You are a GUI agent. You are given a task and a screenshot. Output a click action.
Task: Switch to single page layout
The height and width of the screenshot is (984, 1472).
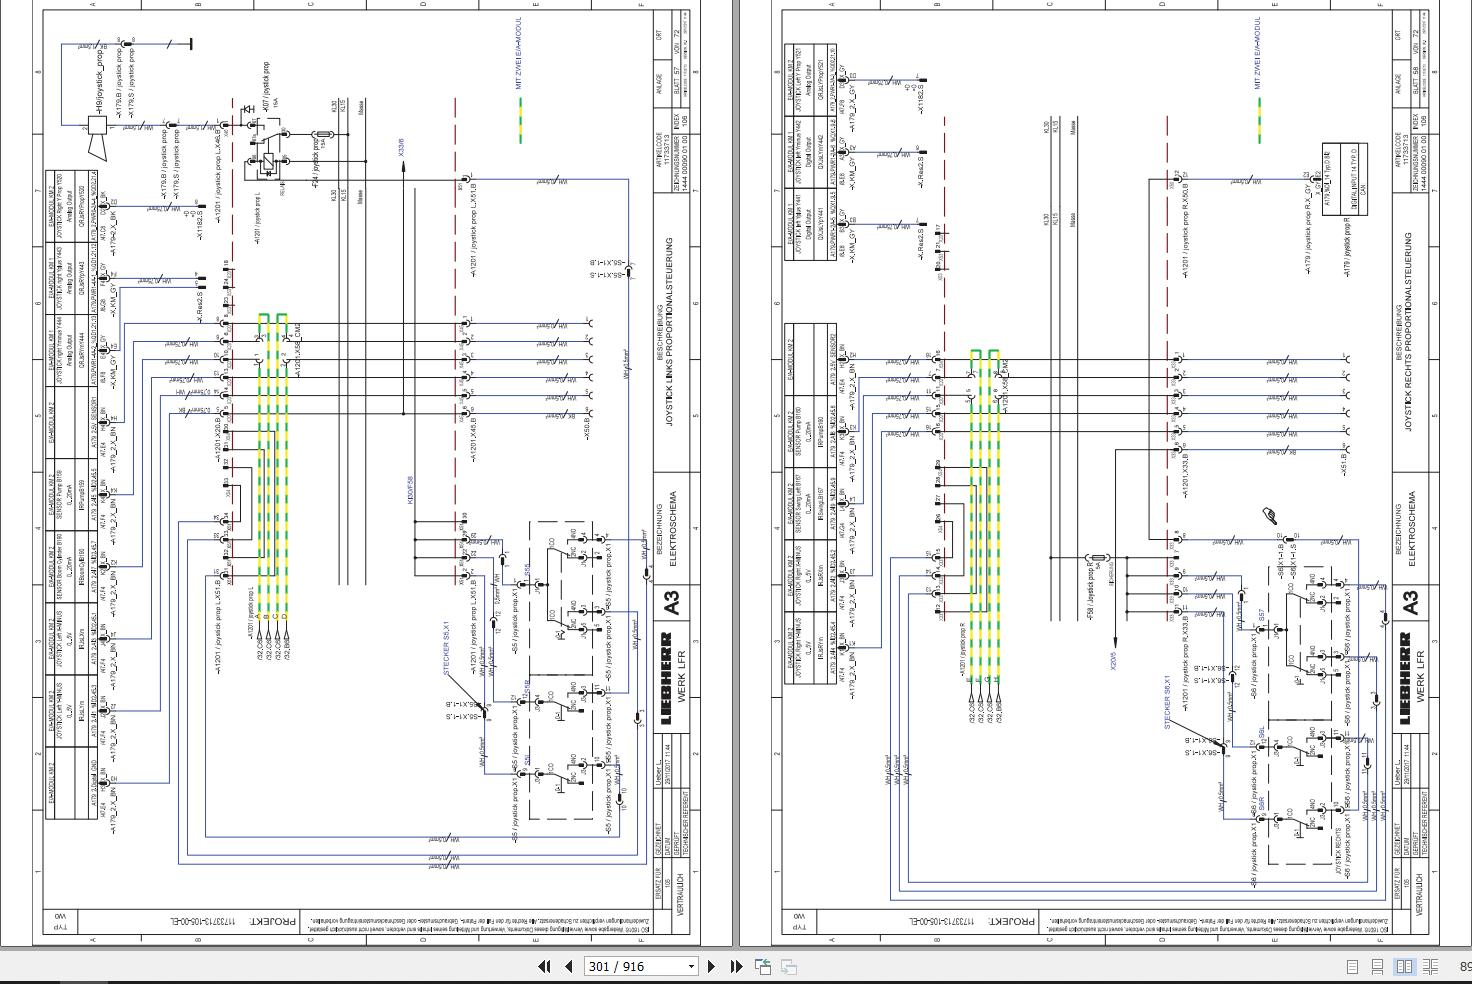click(x=1352, y=967)
